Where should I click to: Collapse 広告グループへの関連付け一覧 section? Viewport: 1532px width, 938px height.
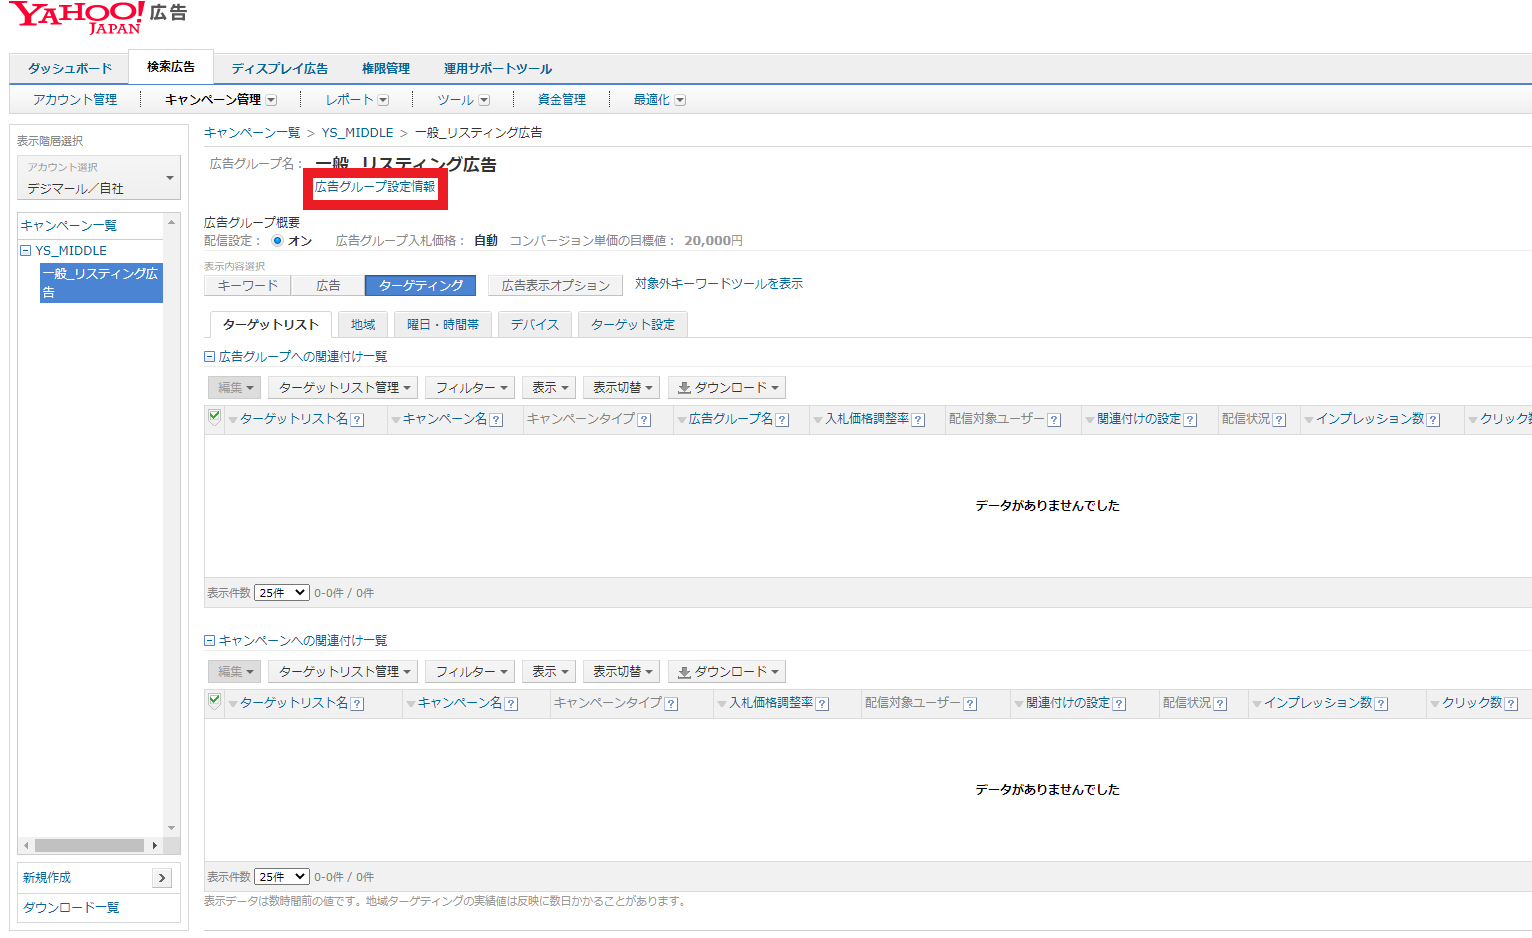pos(210,357)
